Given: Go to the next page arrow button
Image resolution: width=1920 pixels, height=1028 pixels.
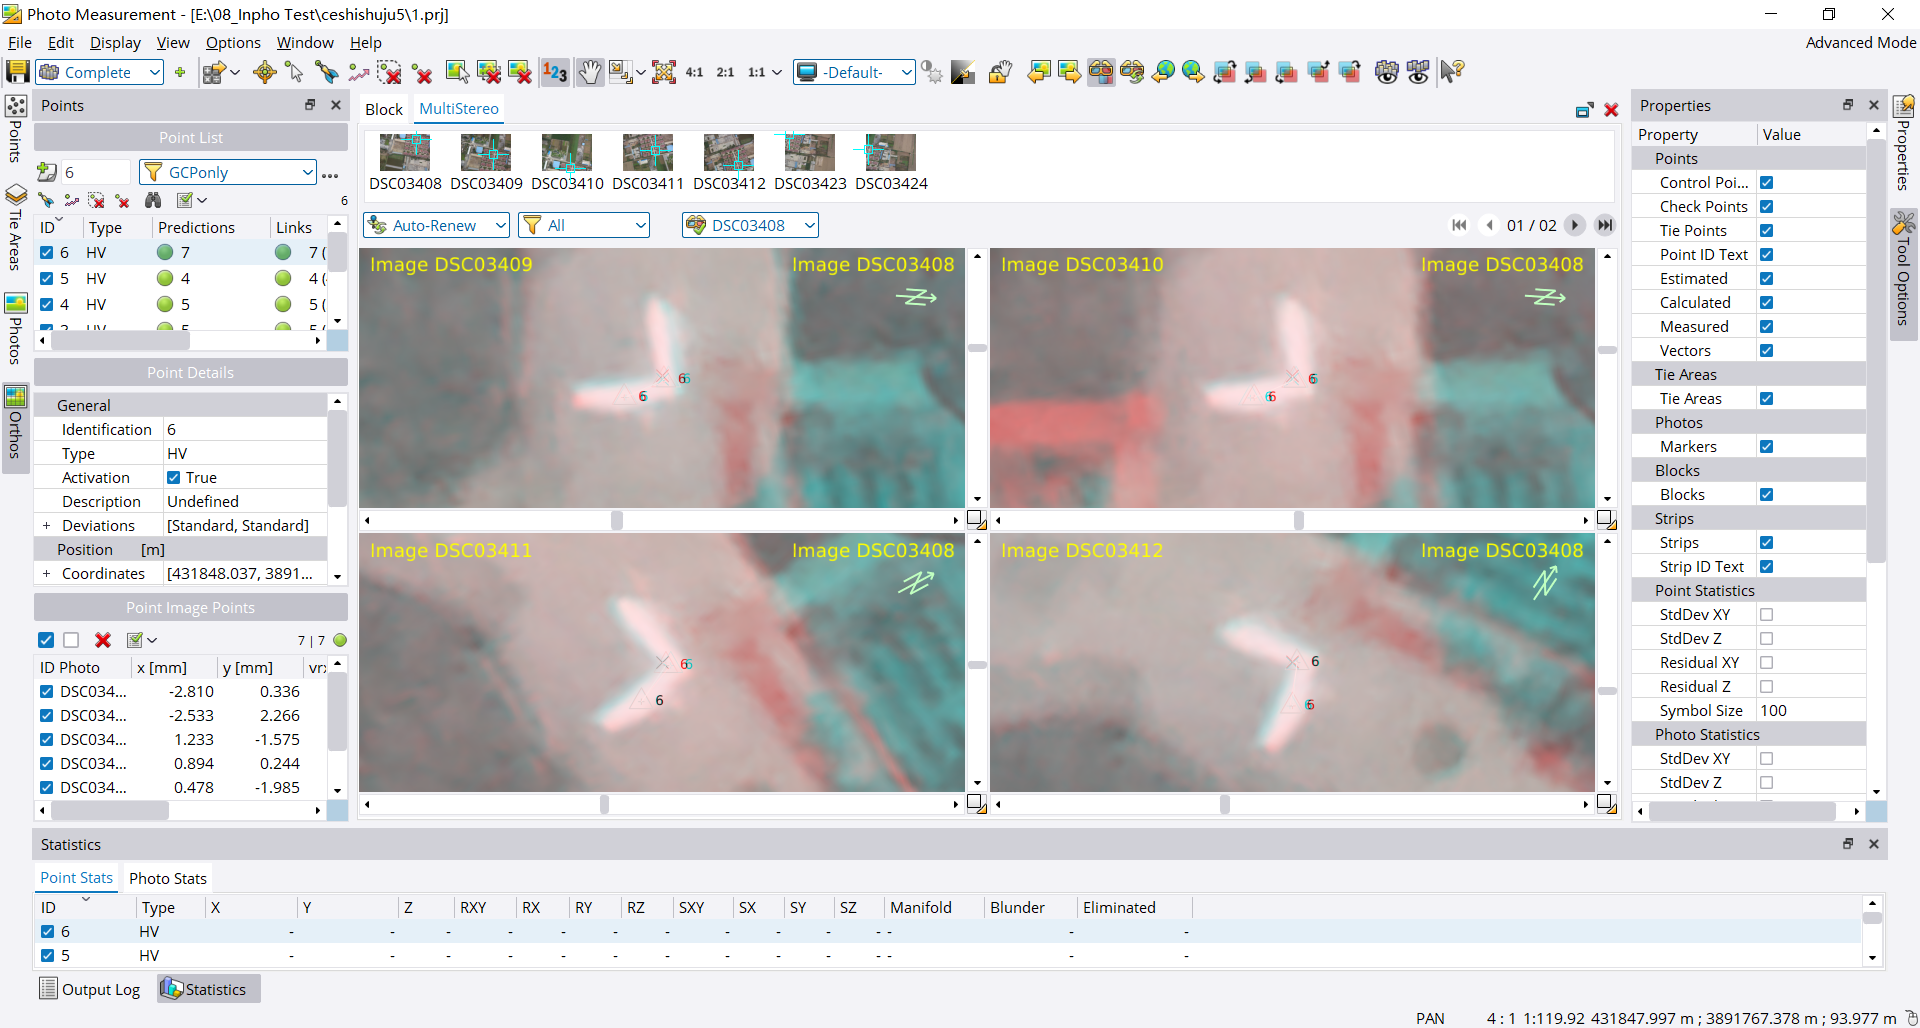Looking at the screenshot, I should (x=1574, y=225).
